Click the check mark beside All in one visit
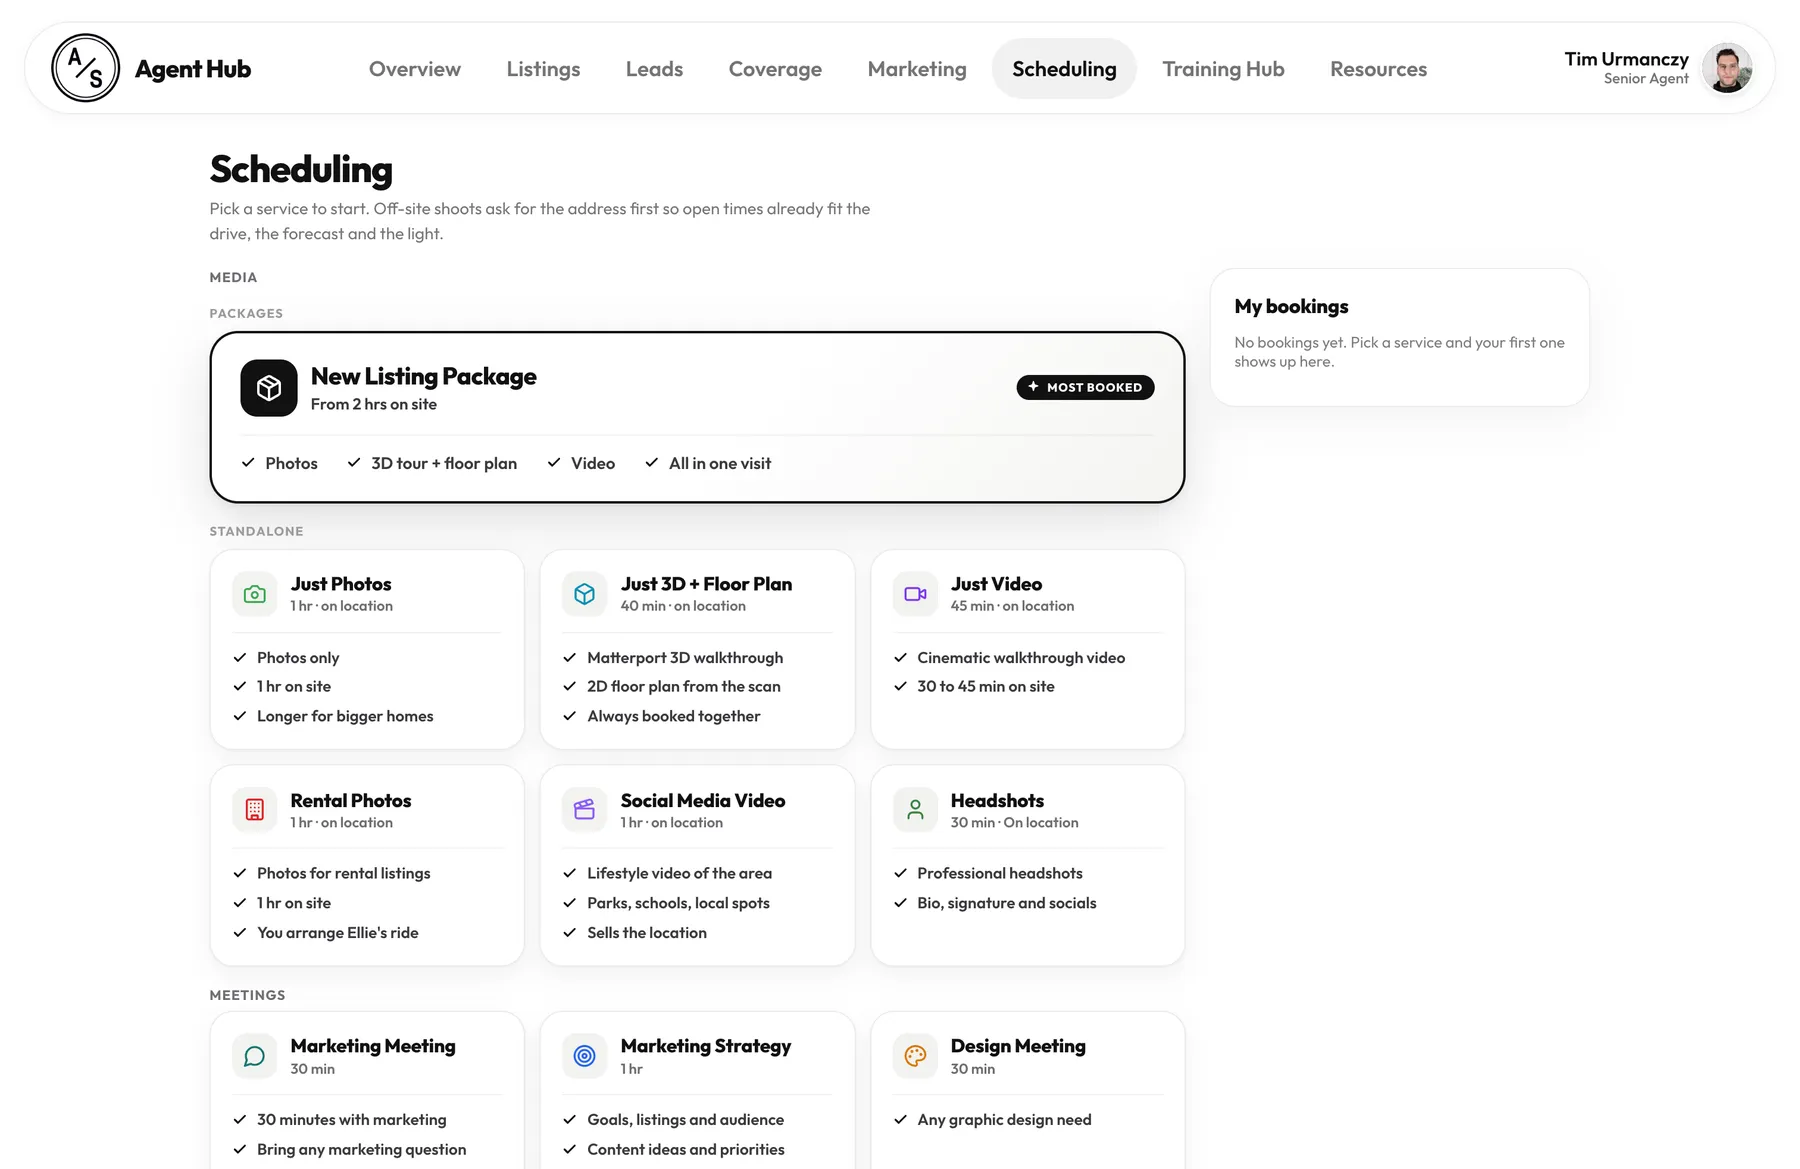Viewport: 1800px width, 1169px height. 652,463
